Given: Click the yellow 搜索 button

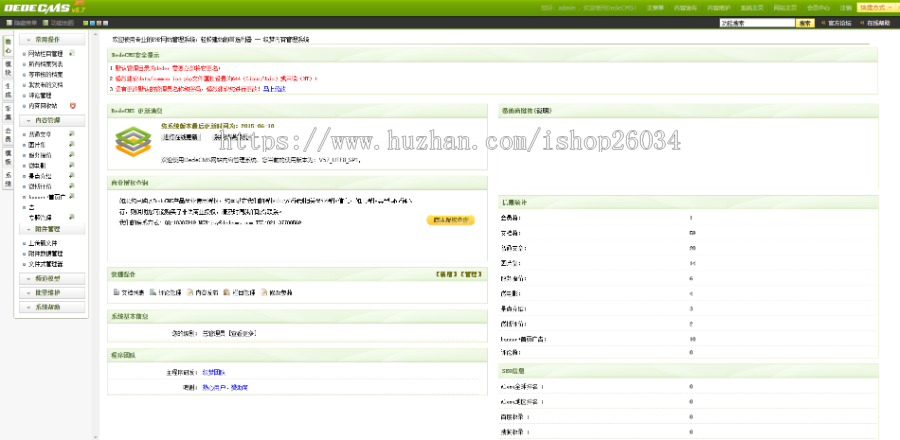Looking at the screenshot, I should [805, 23].
